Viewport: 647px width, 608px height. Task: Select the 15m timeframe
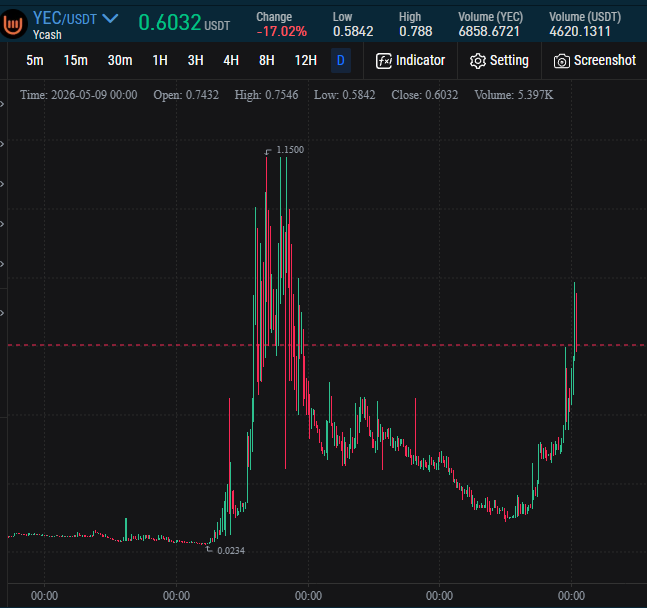click(76, 60)
